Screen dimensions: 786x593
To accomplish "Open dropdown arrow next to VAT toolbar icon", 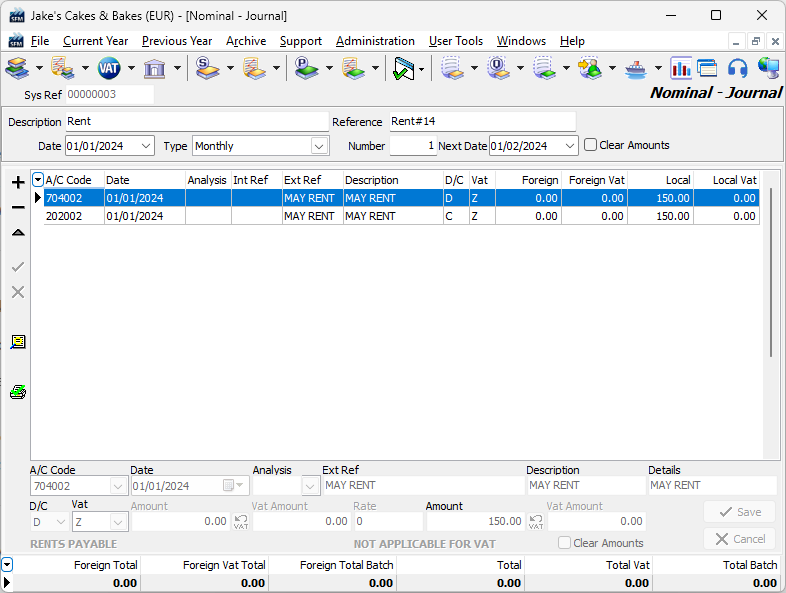I will [131, 68].
